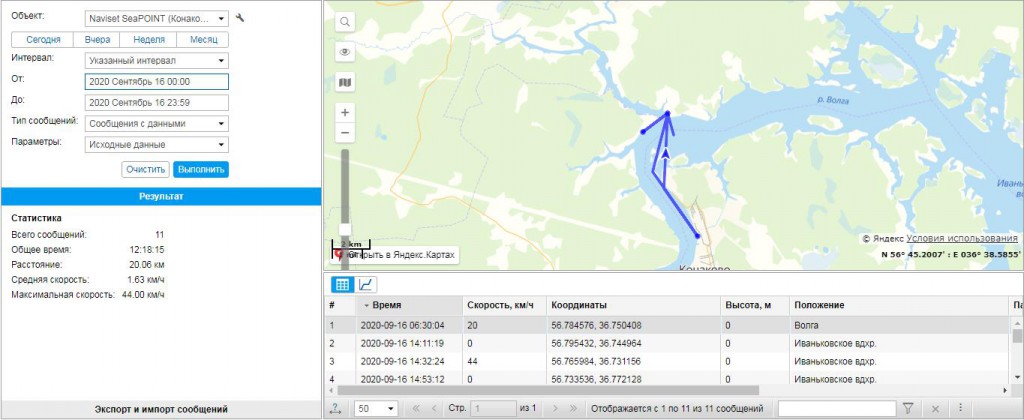This screenshot has width=1024, height=420.
Task: Click the Координаты column header
Action: (x=634, y=305)
